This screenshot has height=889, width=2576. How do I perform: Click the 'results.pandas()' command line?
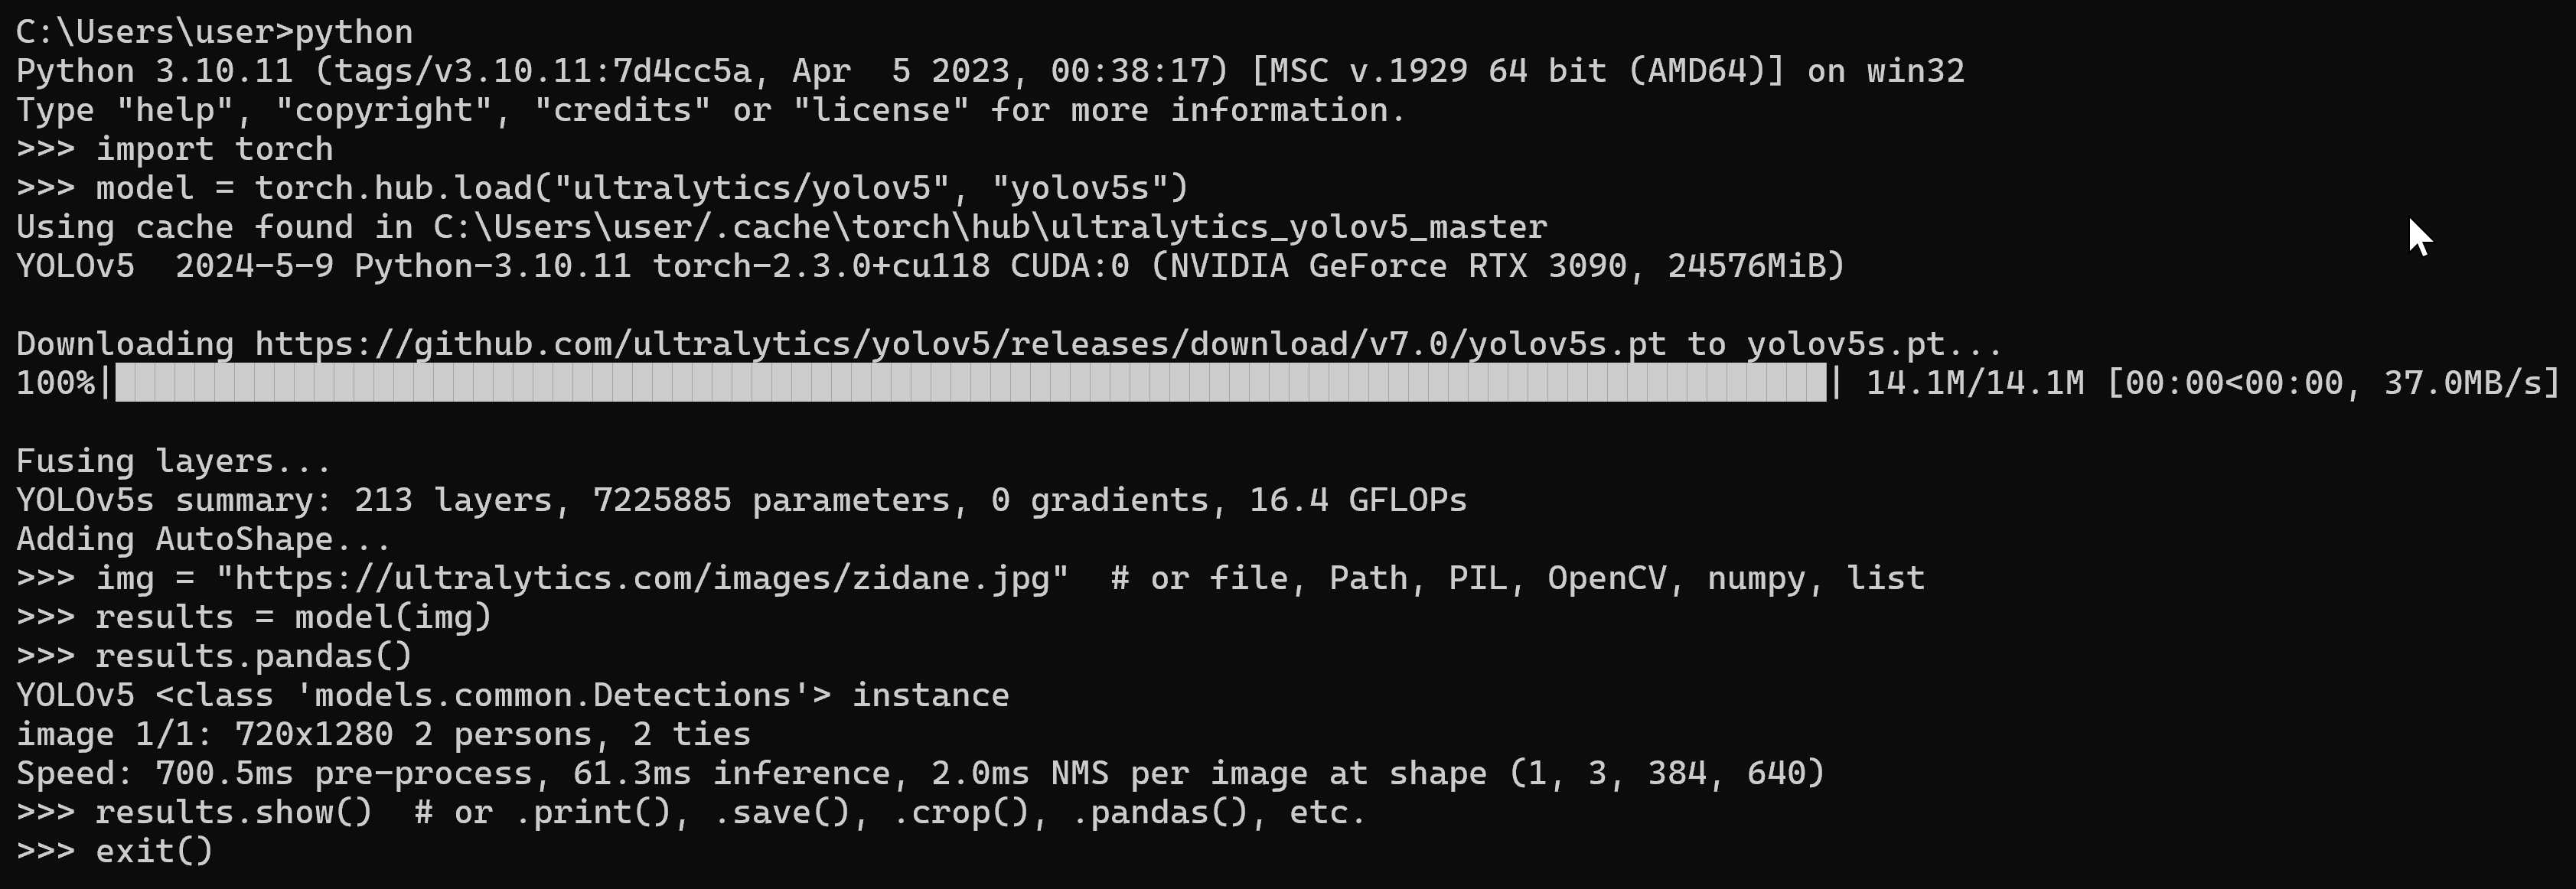(254, 656)
